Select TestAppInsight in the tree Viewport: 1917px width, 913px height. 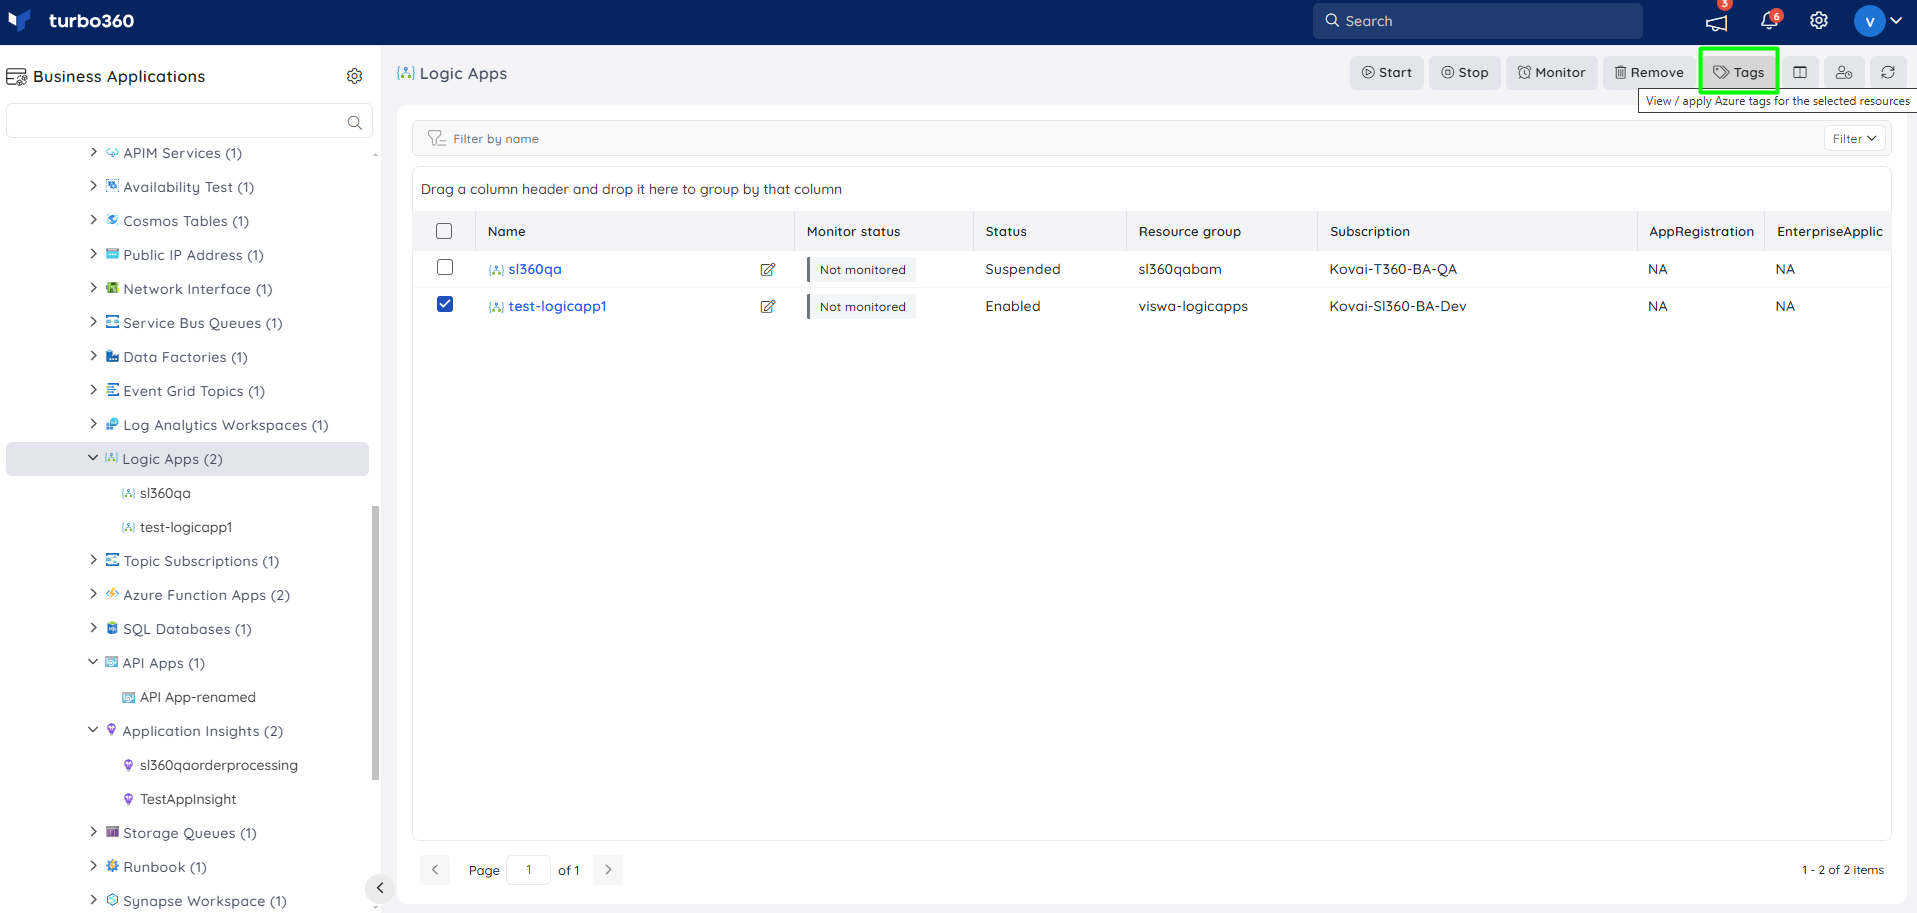(x=188, y=799)
